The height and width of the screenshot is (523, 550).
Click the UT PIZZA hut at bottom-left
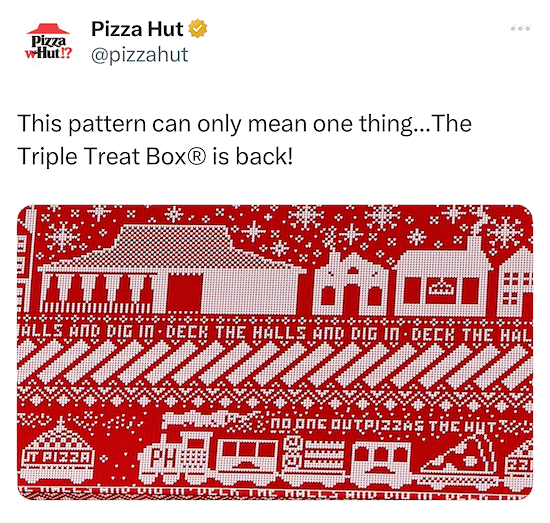(x=58, y=451)
